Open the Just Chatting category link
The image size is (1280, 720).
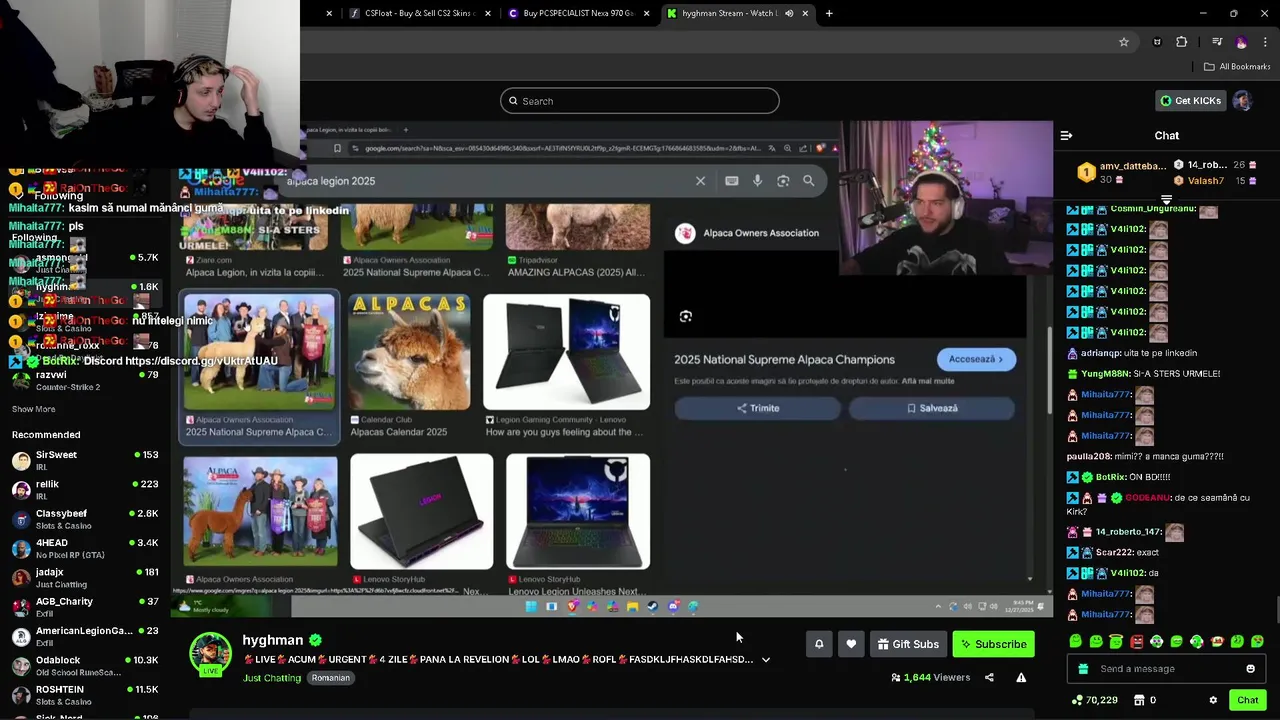tap(272, 678)
